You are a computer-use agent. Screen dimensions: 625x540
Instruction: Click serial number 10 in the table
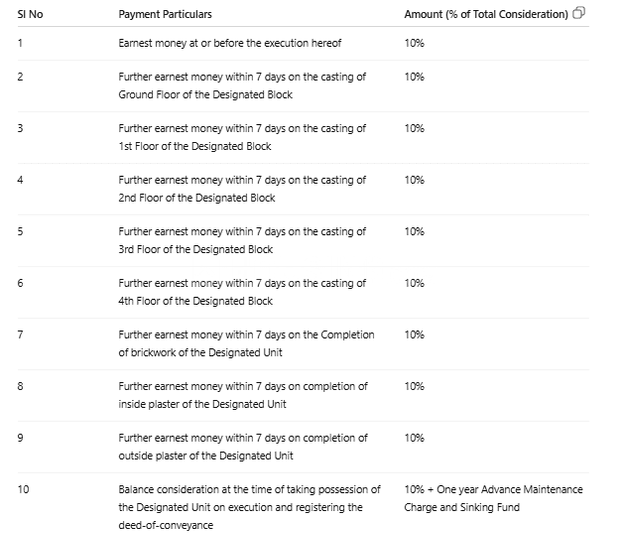pos(23,489)
